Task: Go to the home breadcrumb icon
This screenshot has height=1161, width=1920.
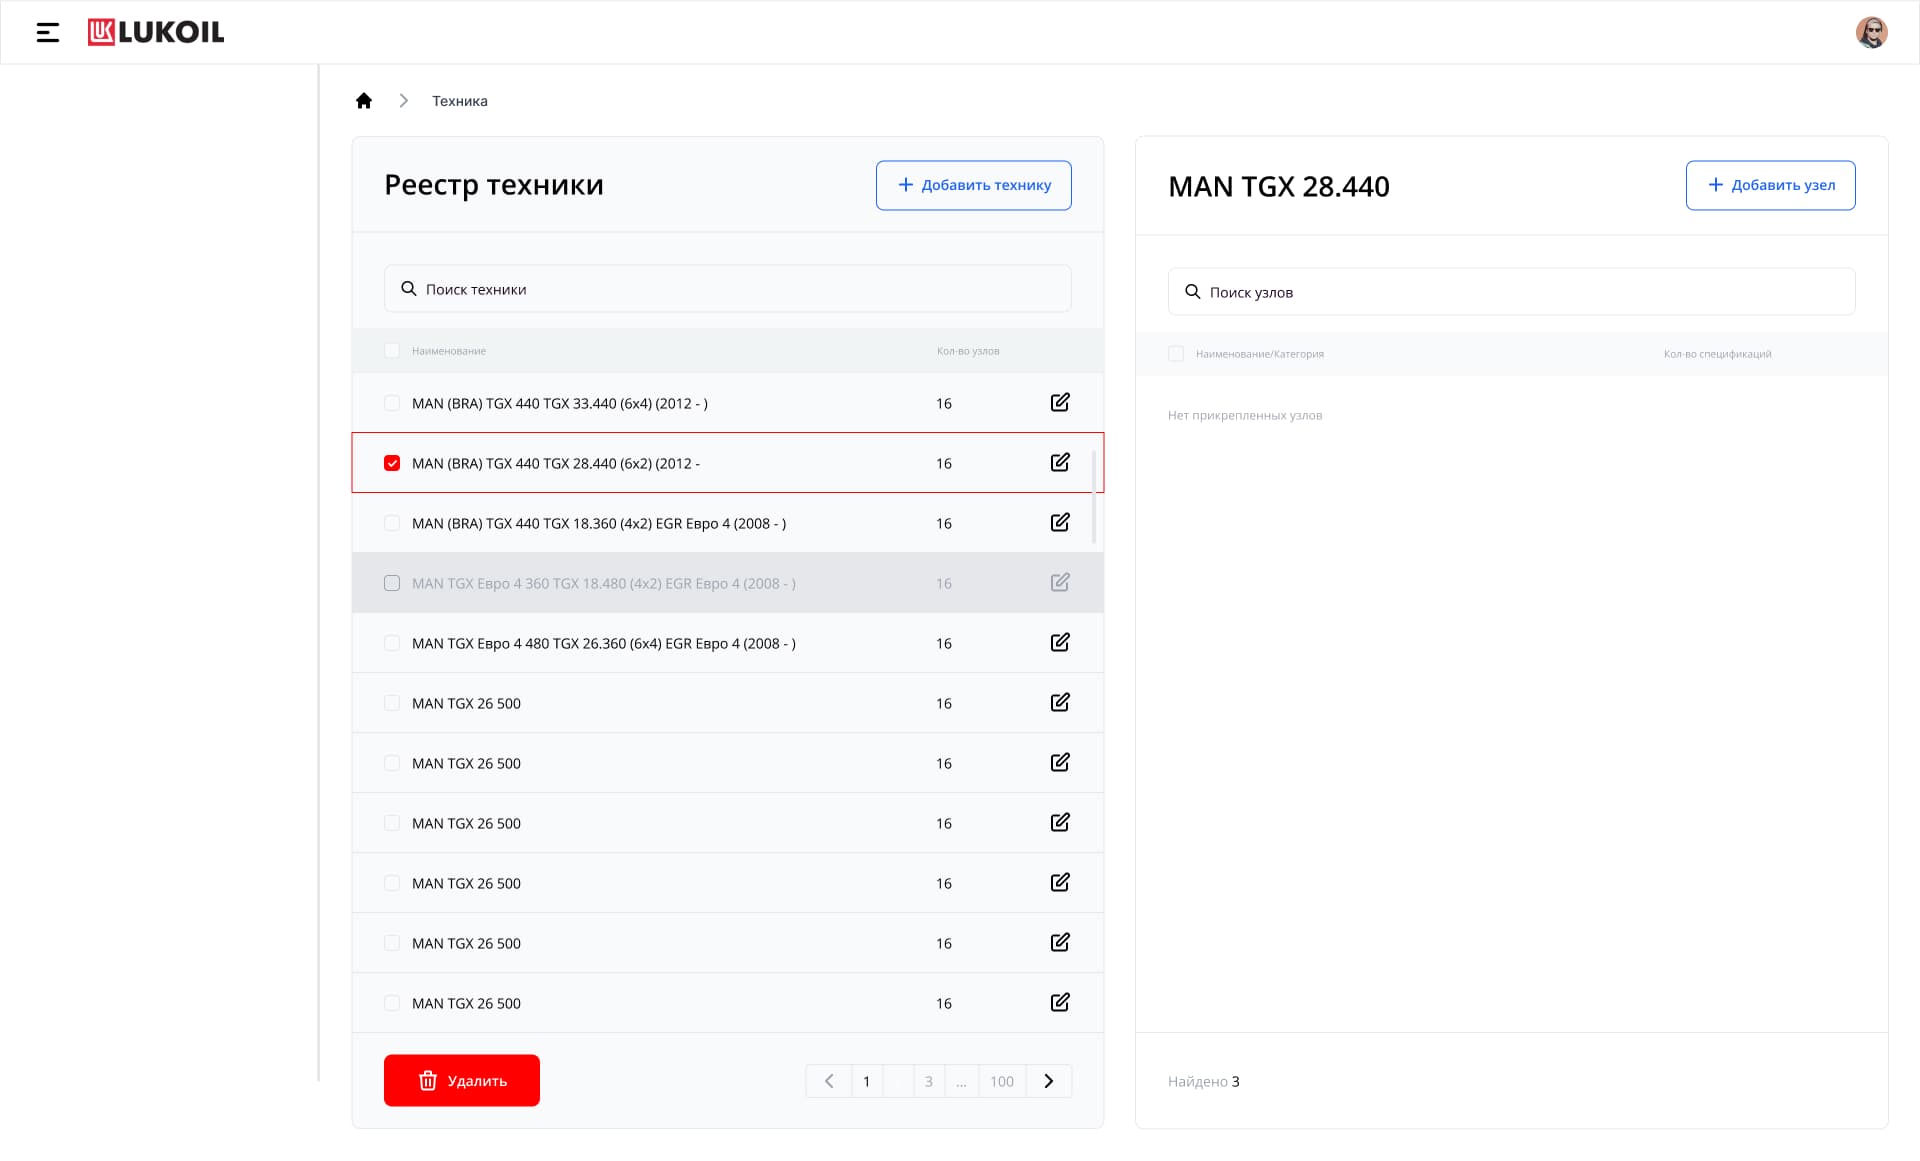Action: 364,101
